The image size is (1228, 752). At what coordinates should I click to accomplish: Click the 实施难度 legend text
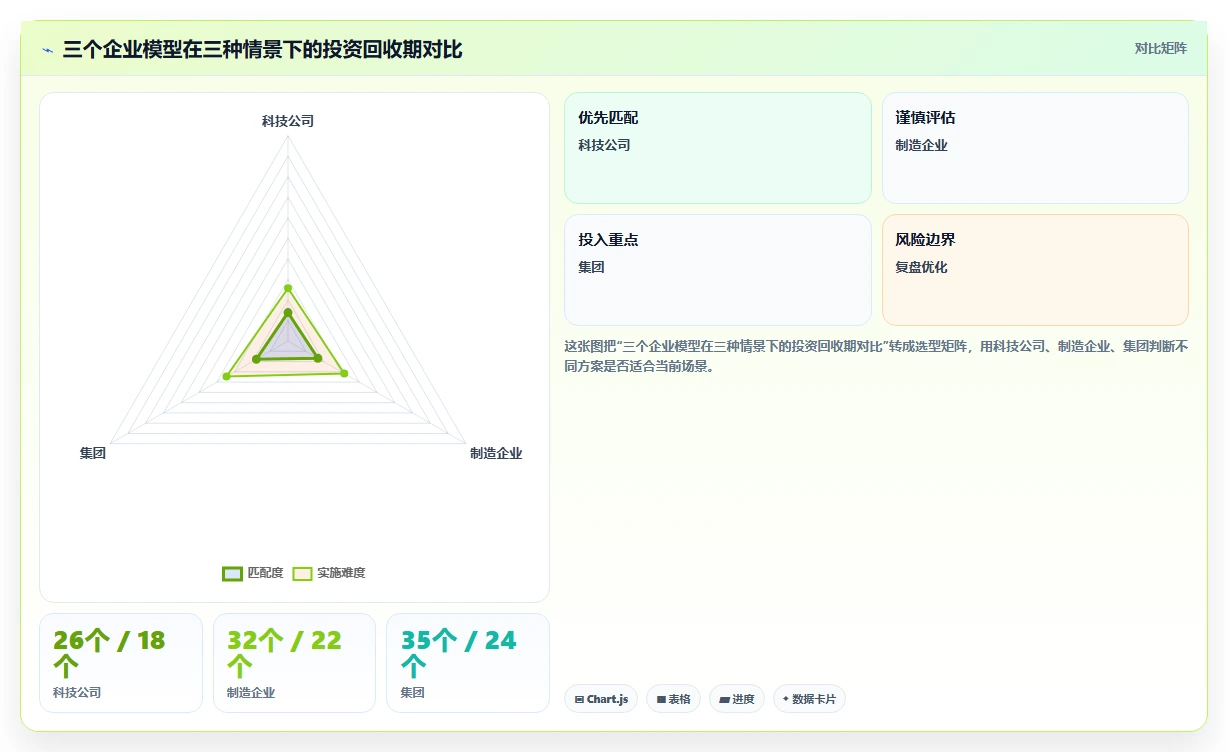coord(341,573)
